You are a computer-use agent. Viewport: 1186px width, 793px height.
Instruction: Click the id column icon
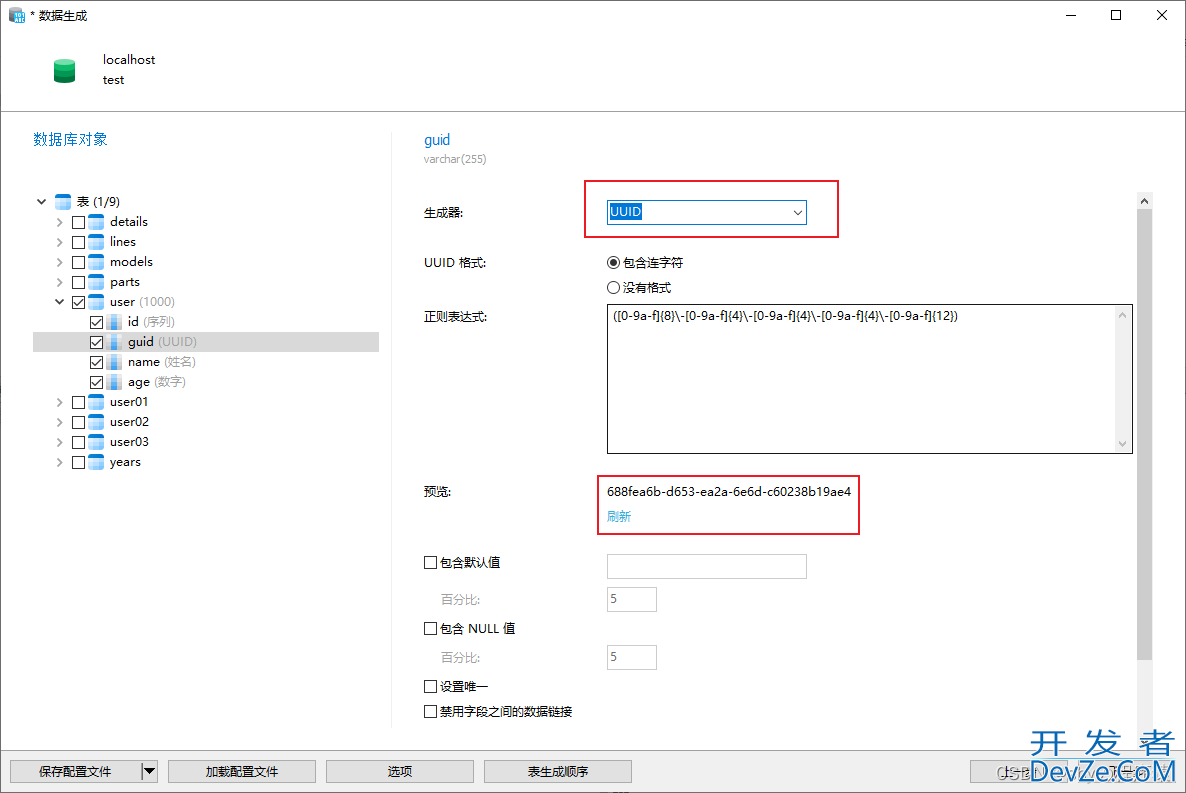coord(113,322)
